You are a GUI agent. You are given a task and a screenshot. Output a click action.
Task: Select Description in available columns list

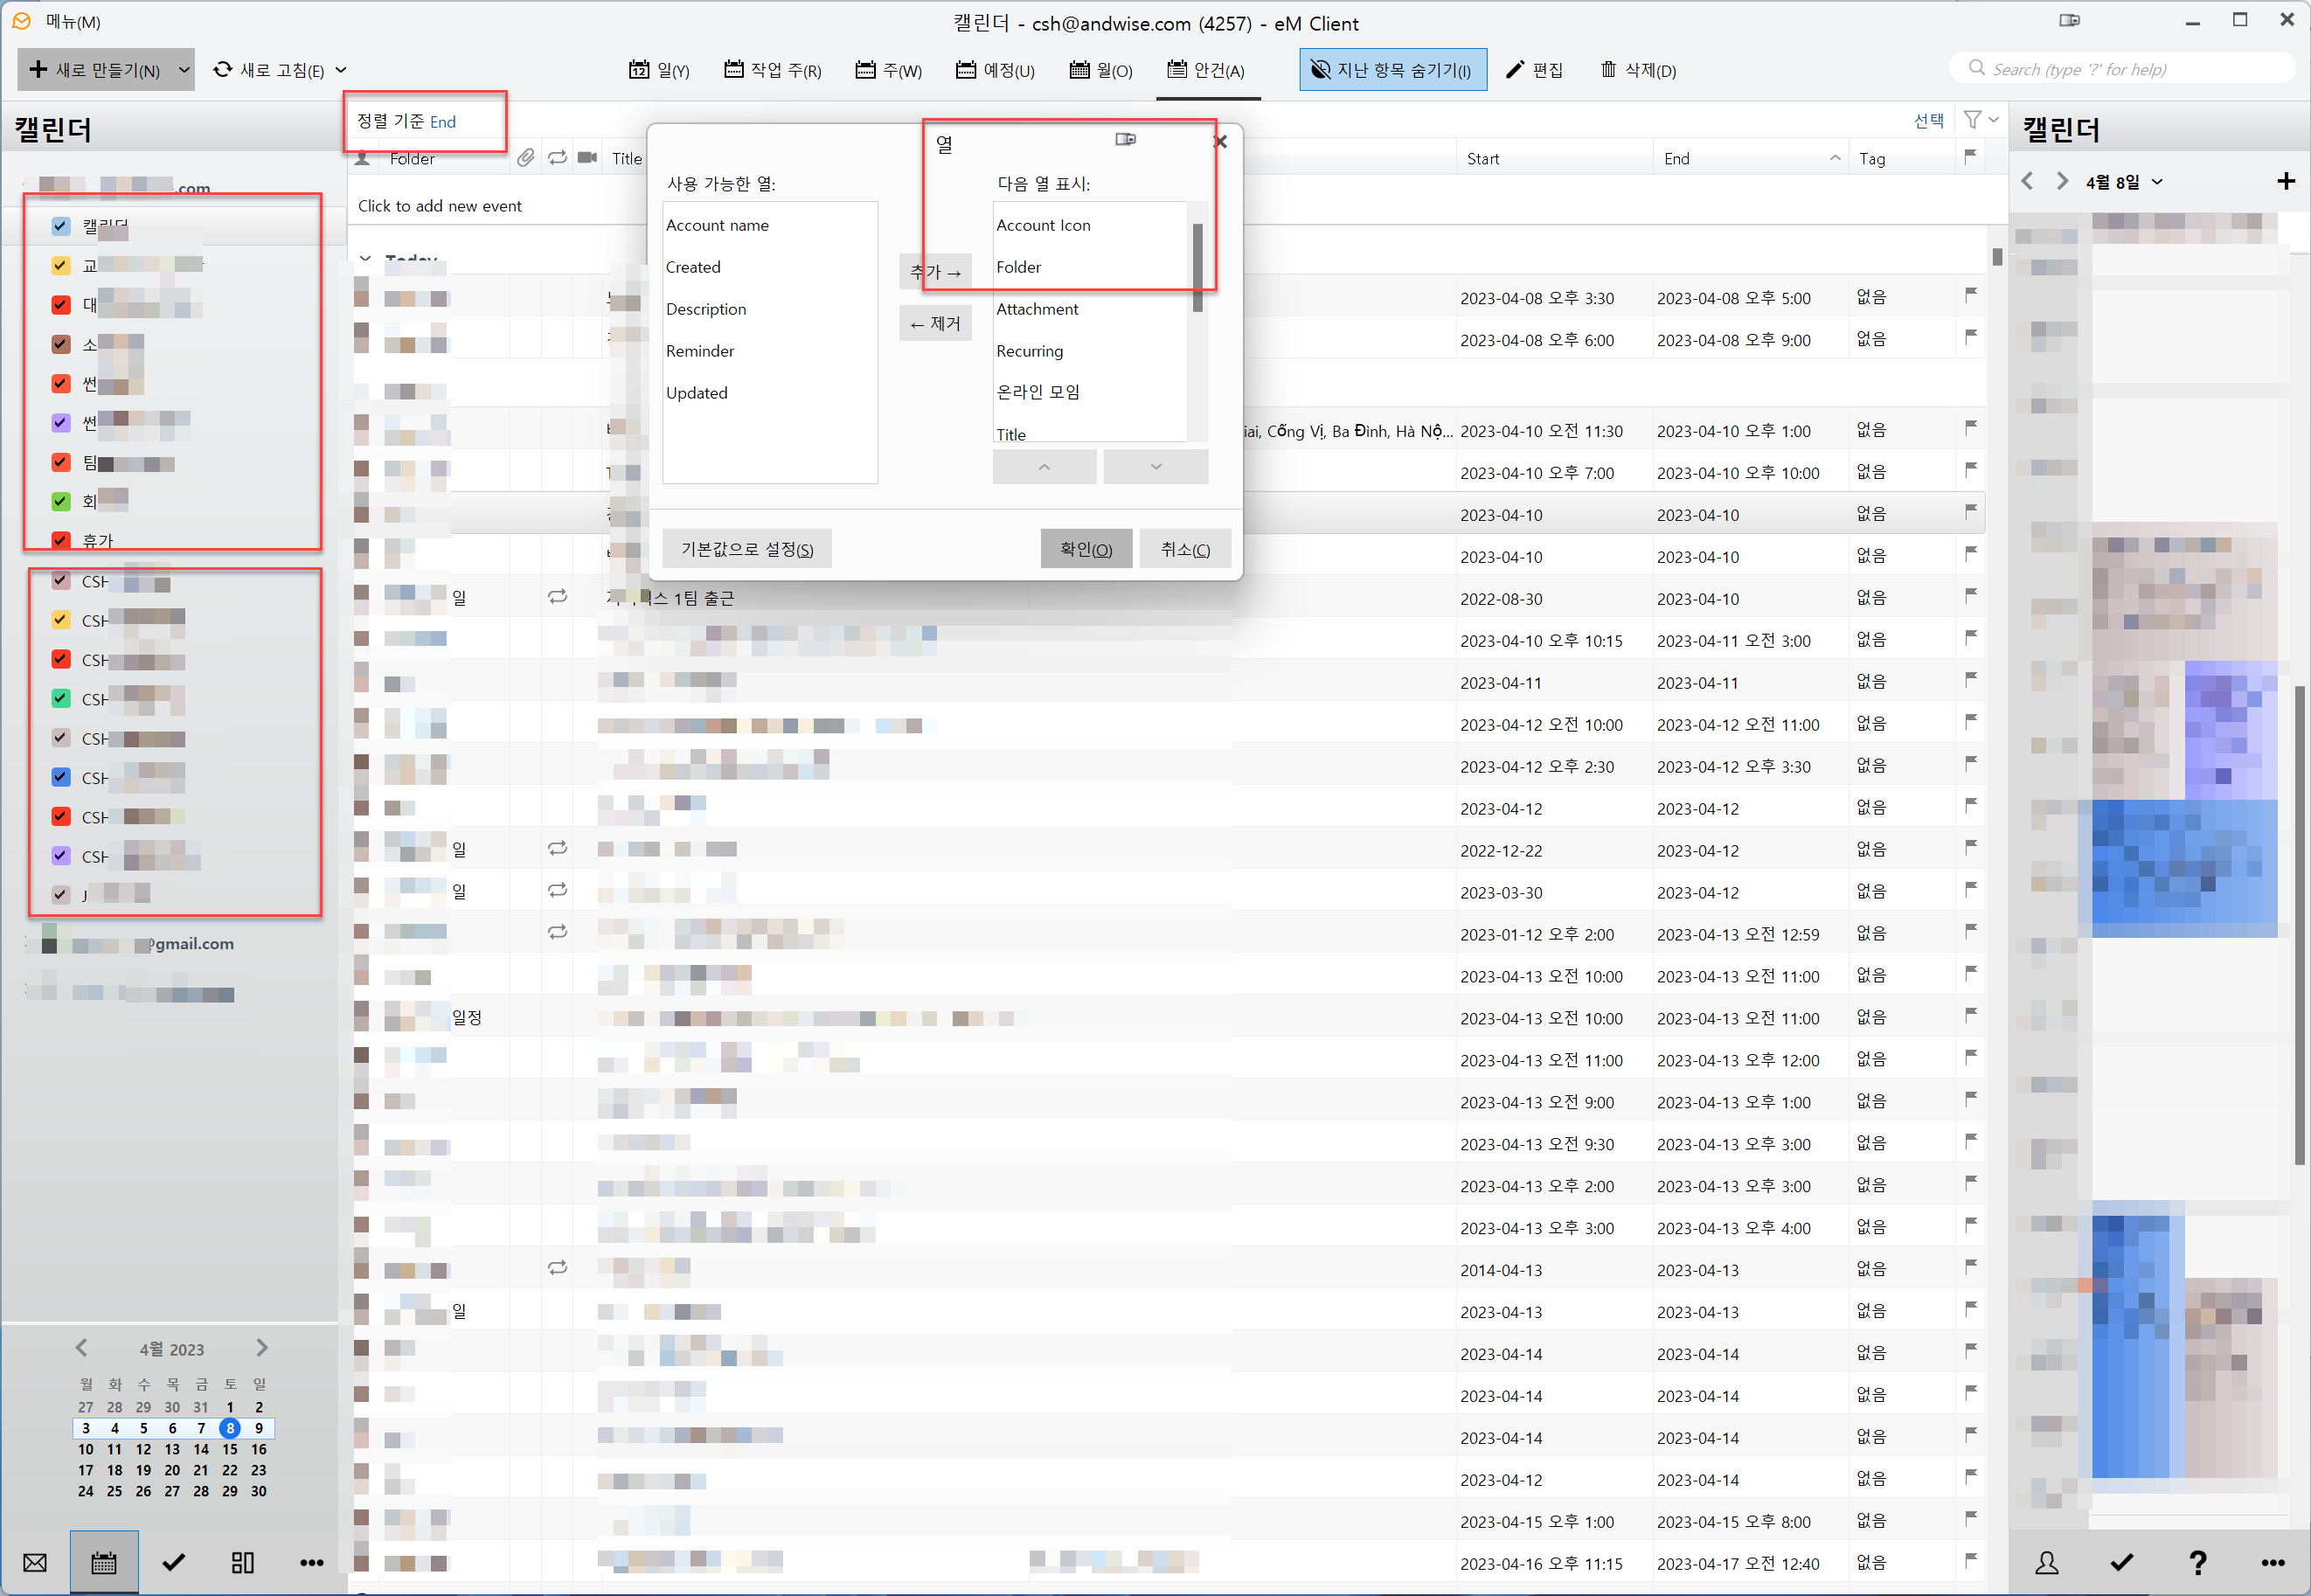click(x=706, y=309)
